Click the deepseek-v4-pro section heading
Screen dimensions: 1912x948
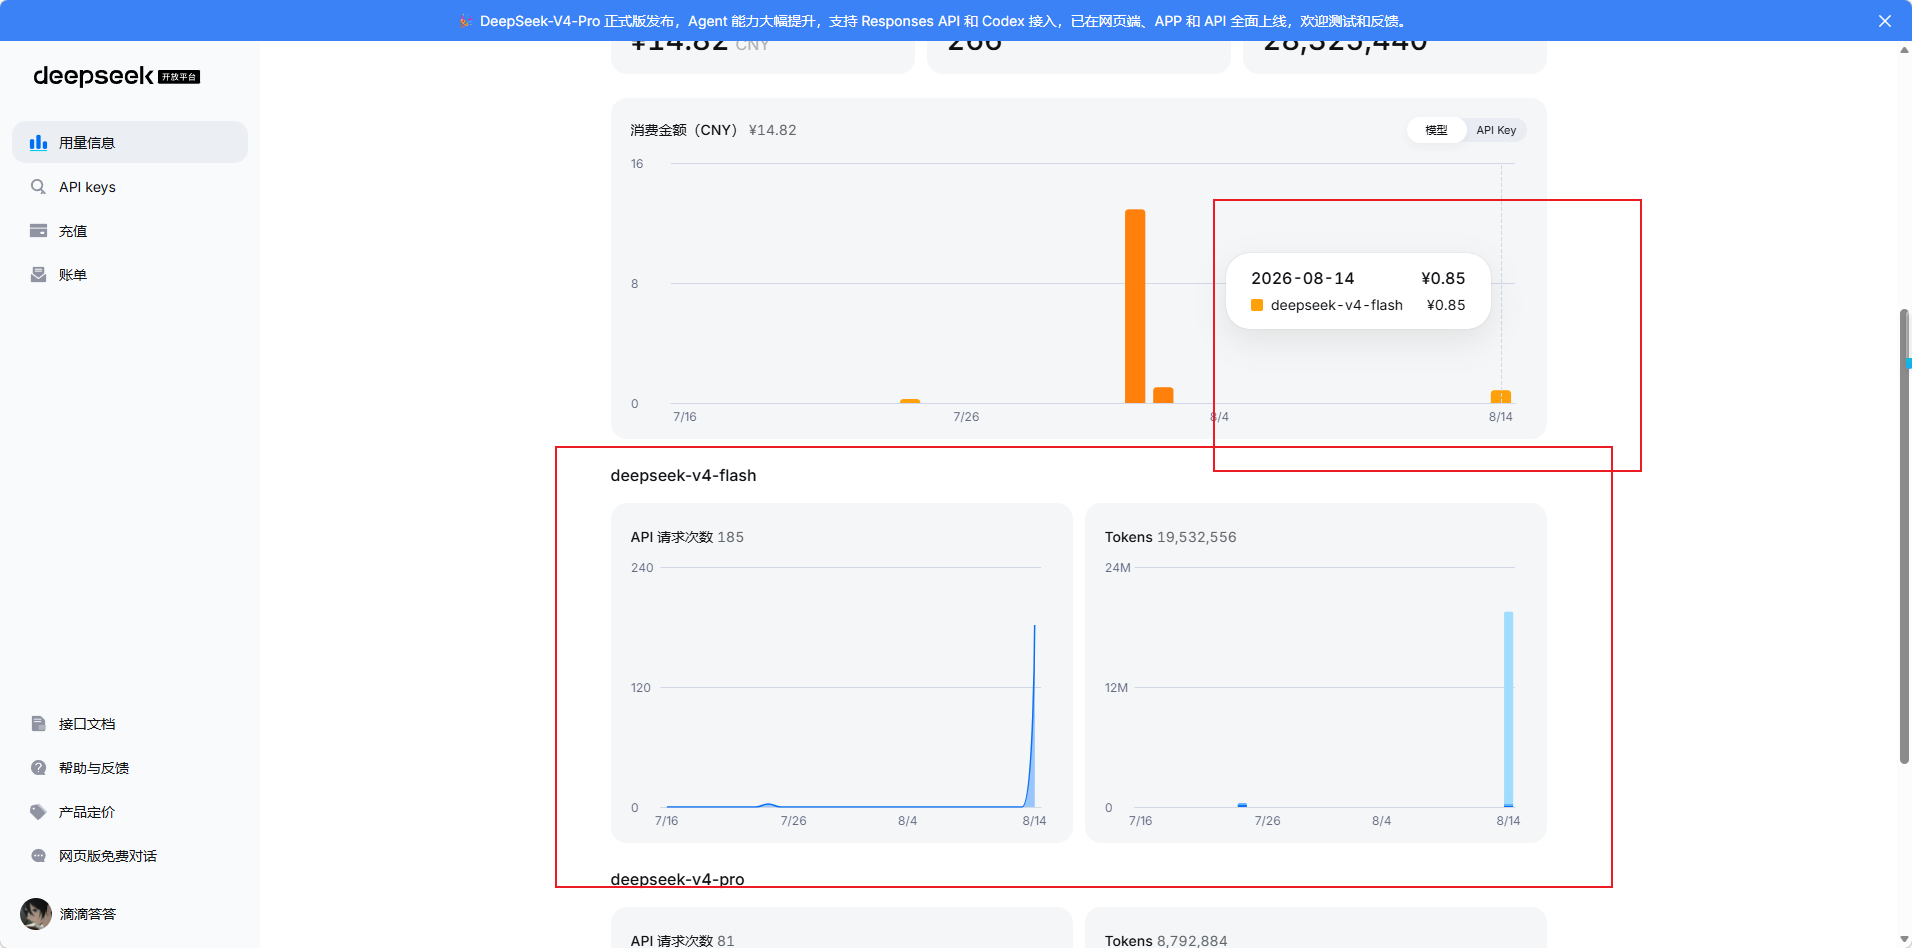tap(677, 879)
